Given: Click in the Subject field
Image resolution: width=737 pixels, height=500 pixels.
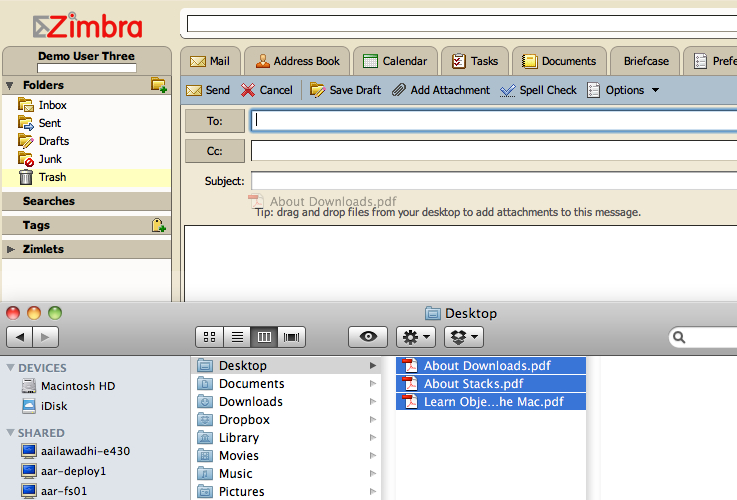Looking at the screenshot, I should 494,181.
